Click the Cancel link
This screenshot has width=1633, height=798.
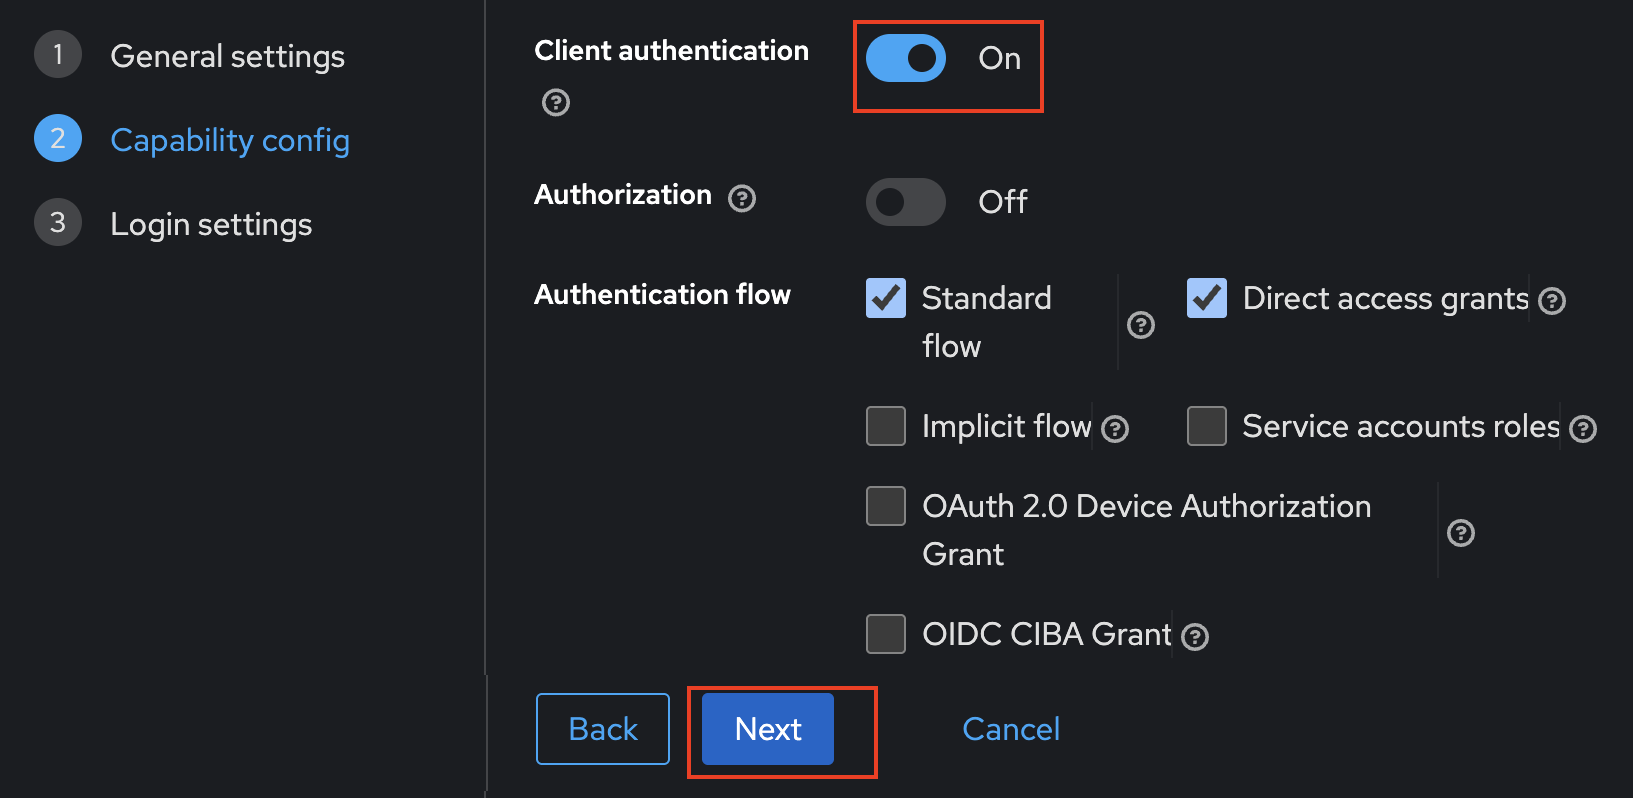(x=1011, y=729)
